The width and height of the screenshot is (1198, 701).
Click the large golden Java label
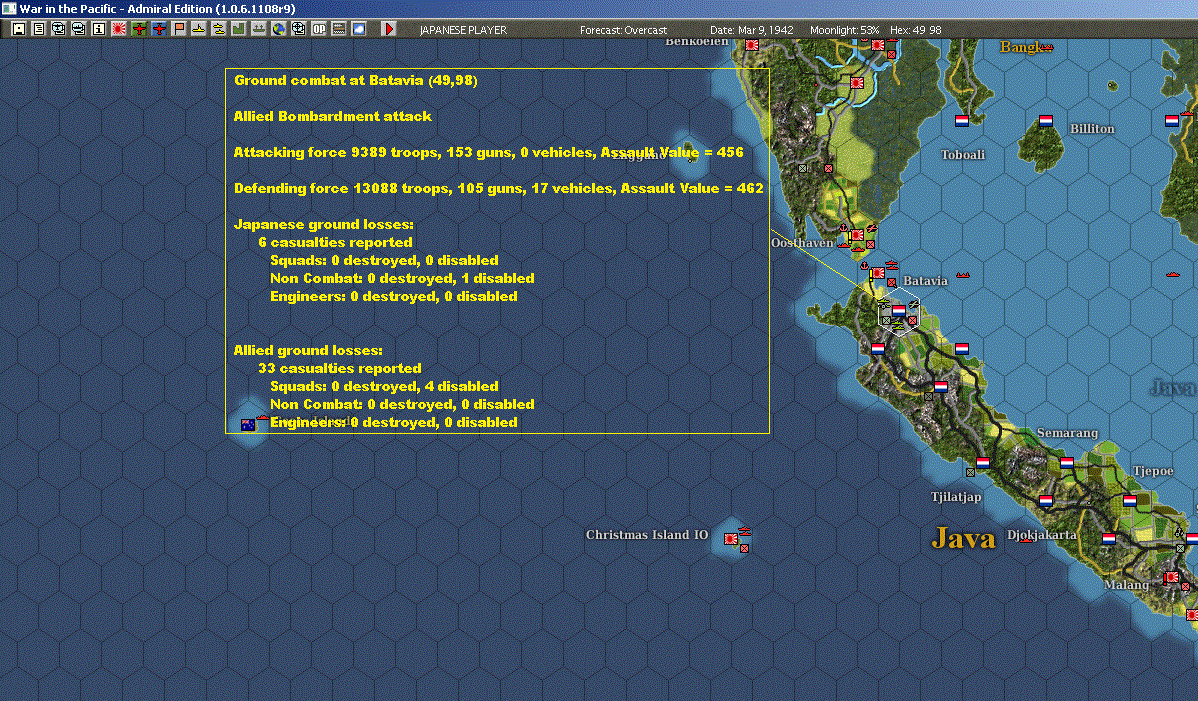click(963, 538)
